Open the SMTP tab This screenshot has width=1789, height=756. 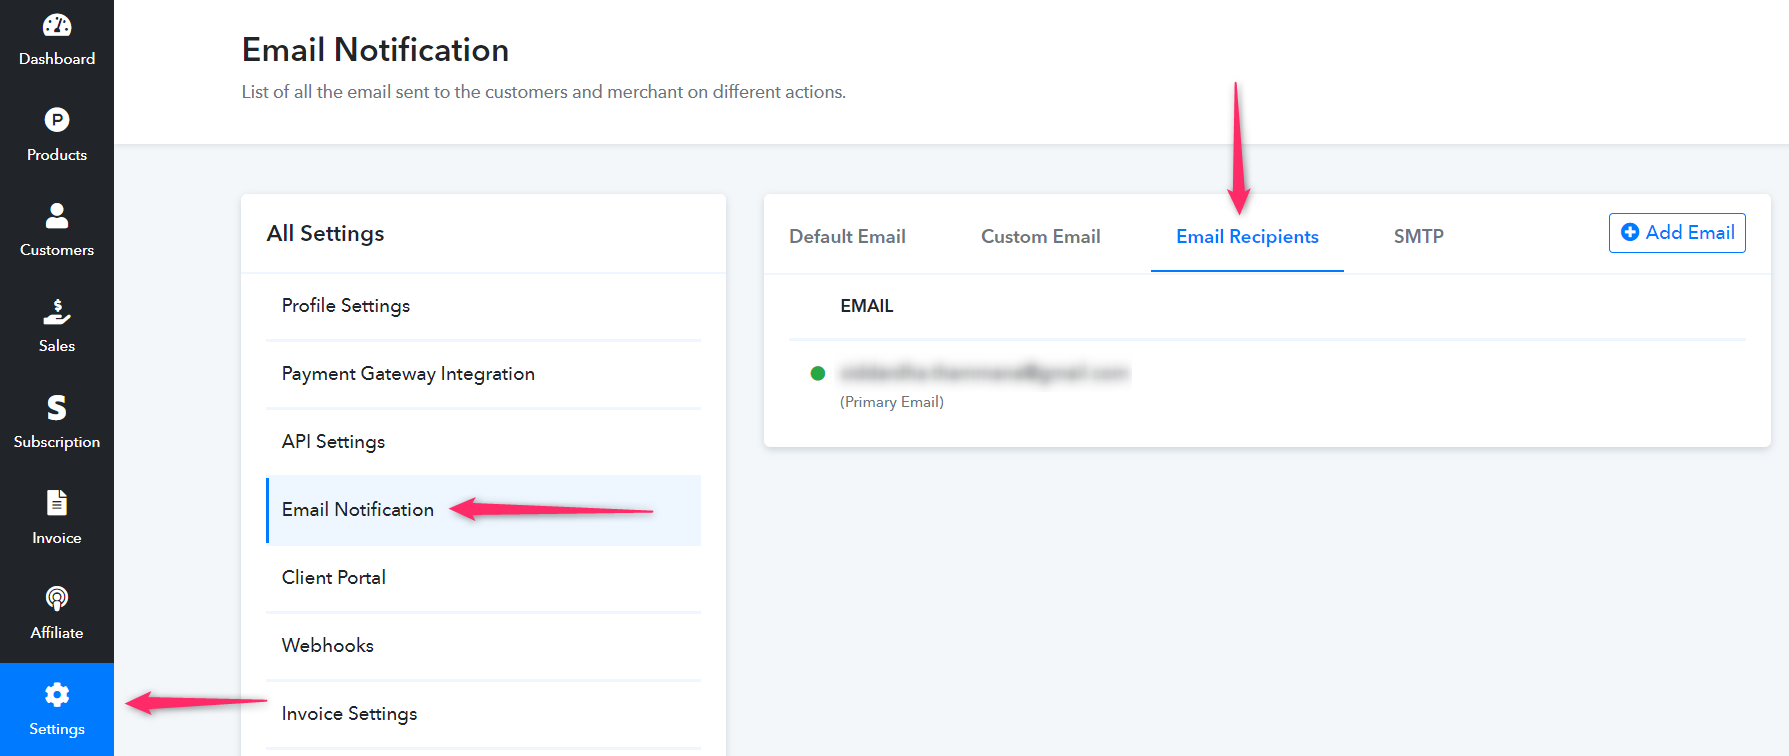(x=1418, y=237)
